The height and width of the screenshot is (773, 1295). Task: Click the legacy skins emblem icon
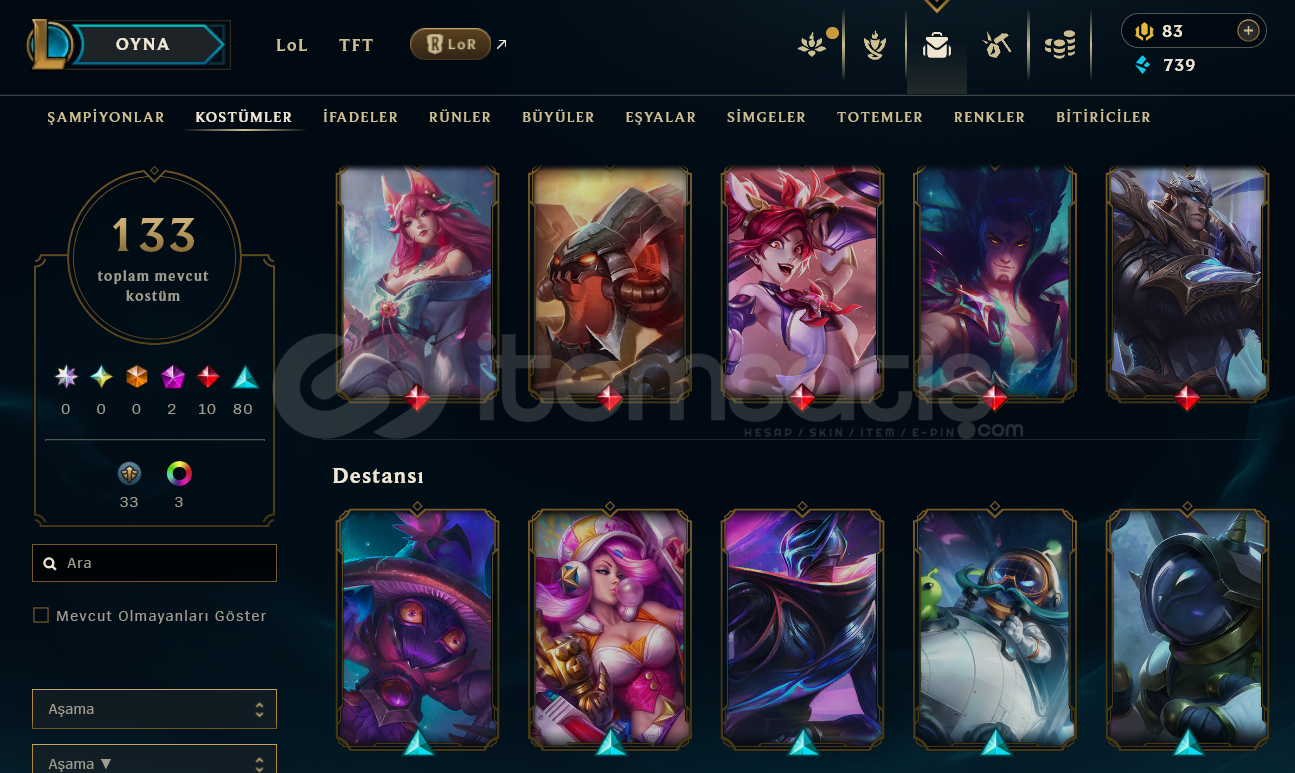(129, 474)
